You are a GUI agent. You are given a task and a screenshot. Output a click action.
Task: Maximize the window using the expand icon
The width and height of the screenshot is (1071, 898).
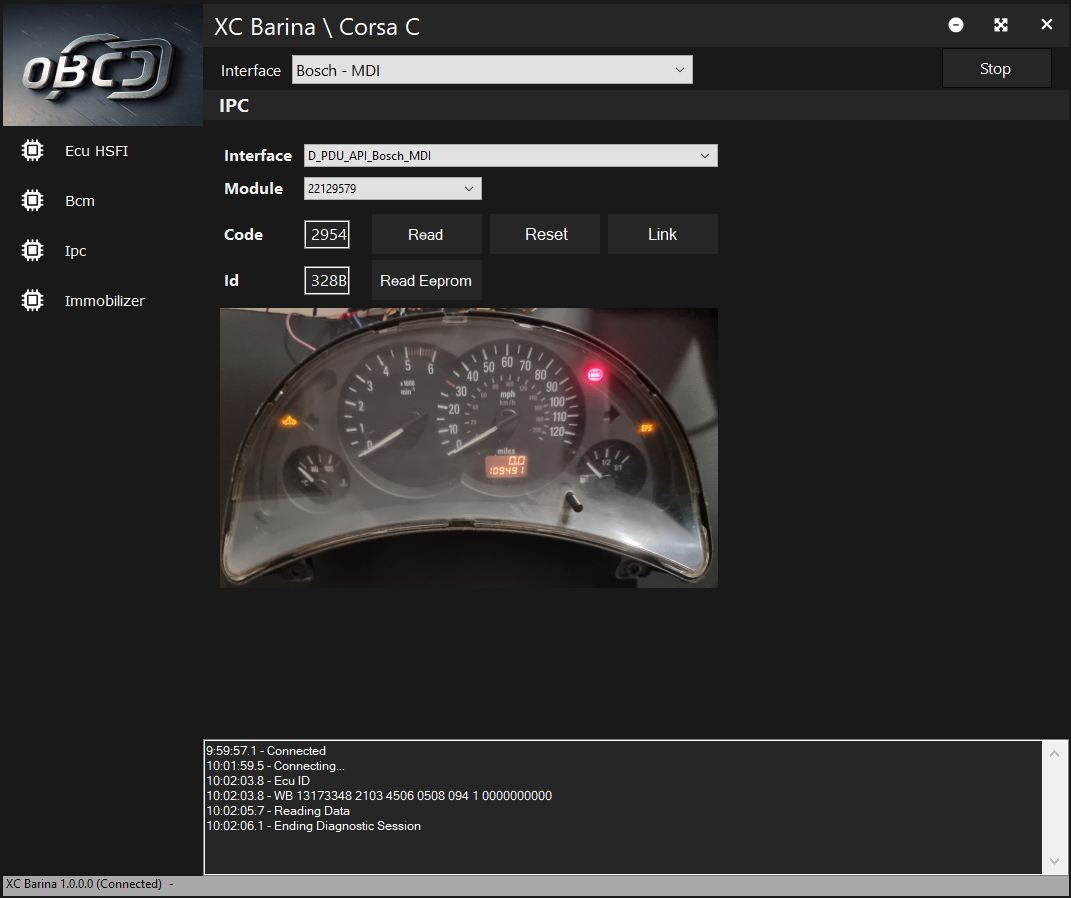[x=1001, y=25]
